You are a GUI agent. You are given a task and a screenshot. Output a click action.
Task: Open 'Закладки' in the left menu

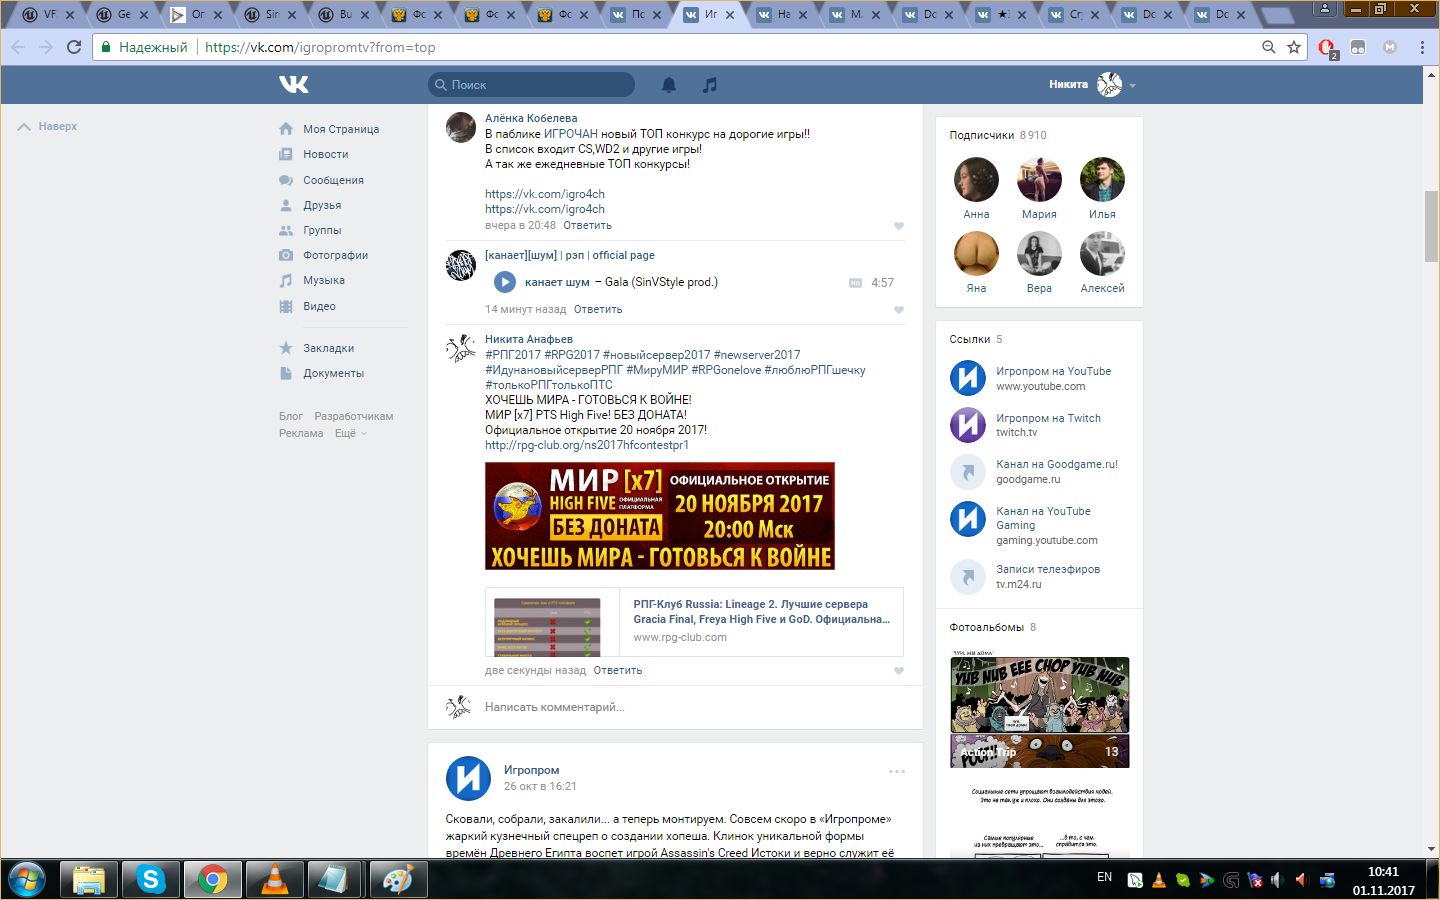coord(328,348)
